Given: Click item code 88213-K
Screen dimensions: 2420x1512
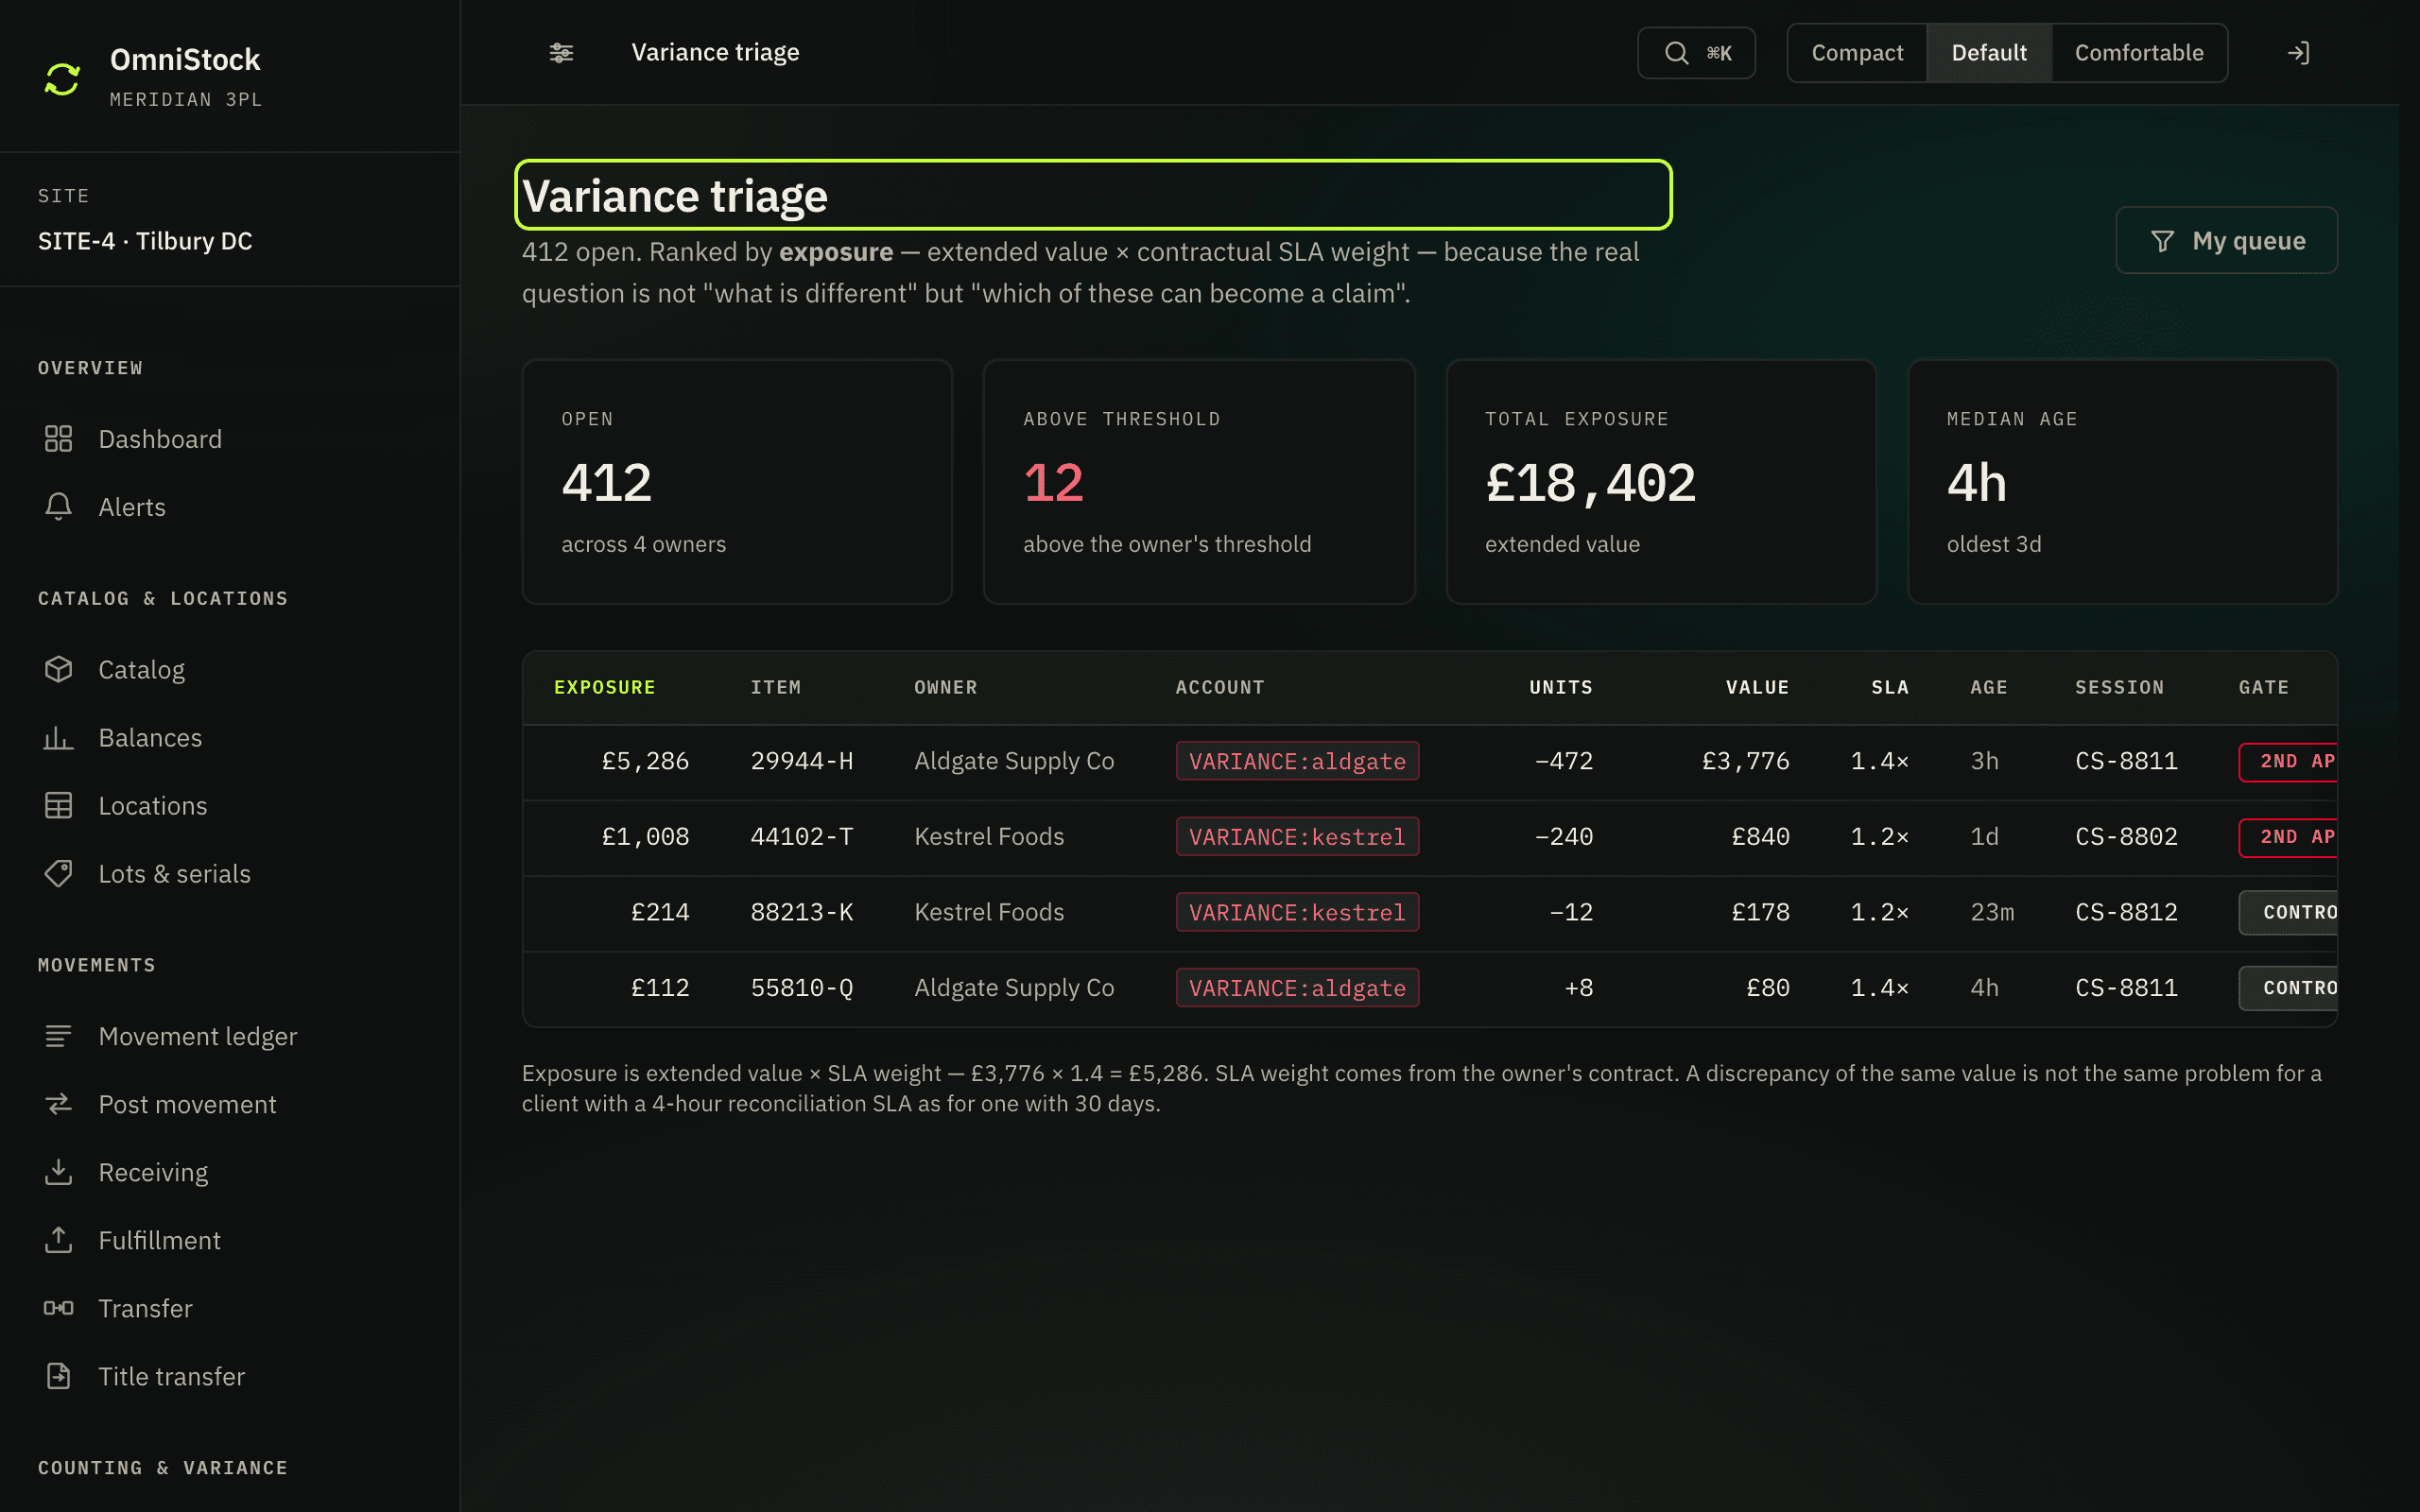Looking at the screenshot, I should [802, 912].
